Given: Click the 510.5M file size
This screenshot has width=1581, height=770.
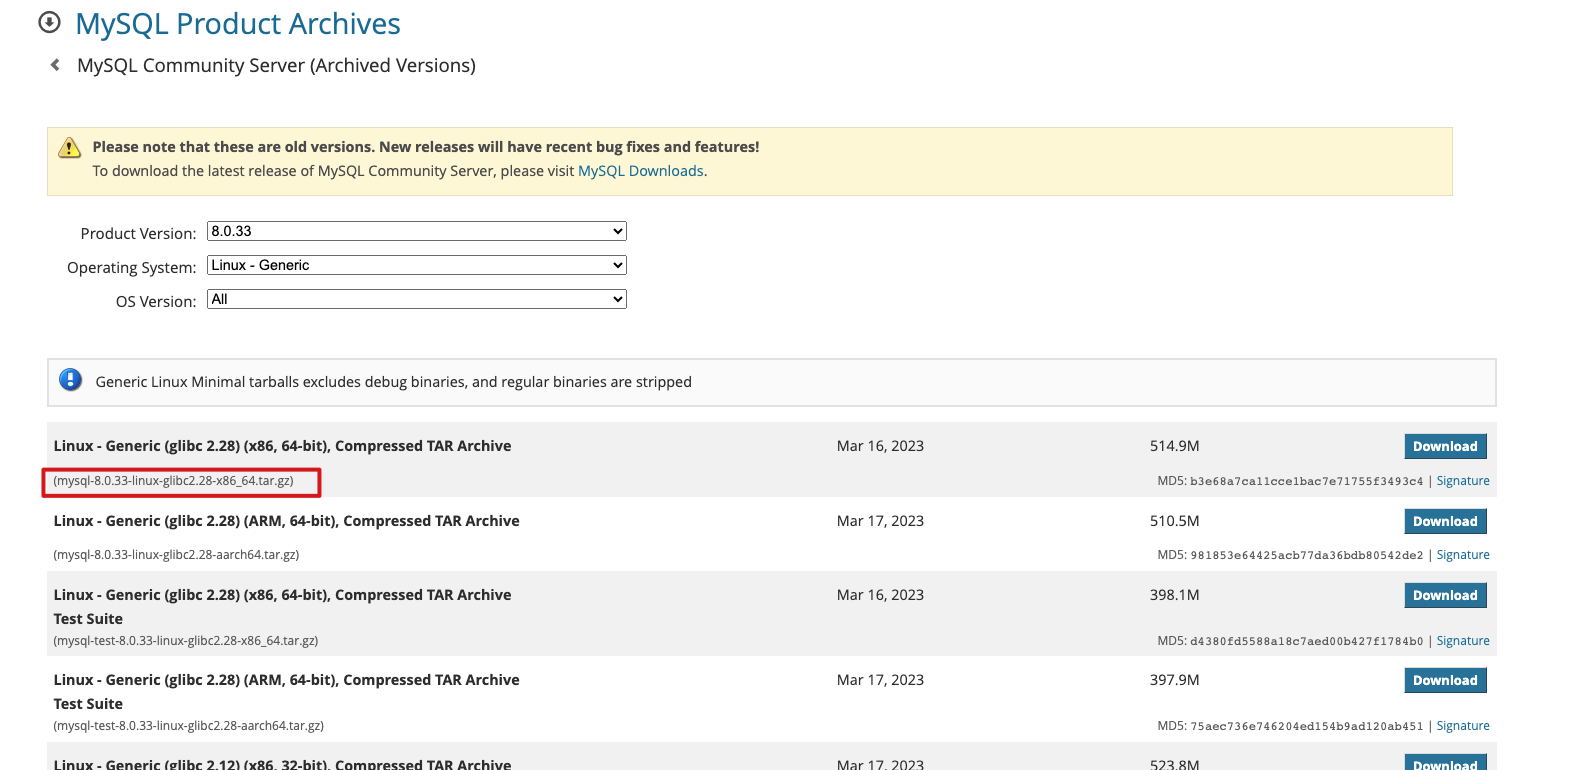Looking at the screenshot, I should point(1174,521).
